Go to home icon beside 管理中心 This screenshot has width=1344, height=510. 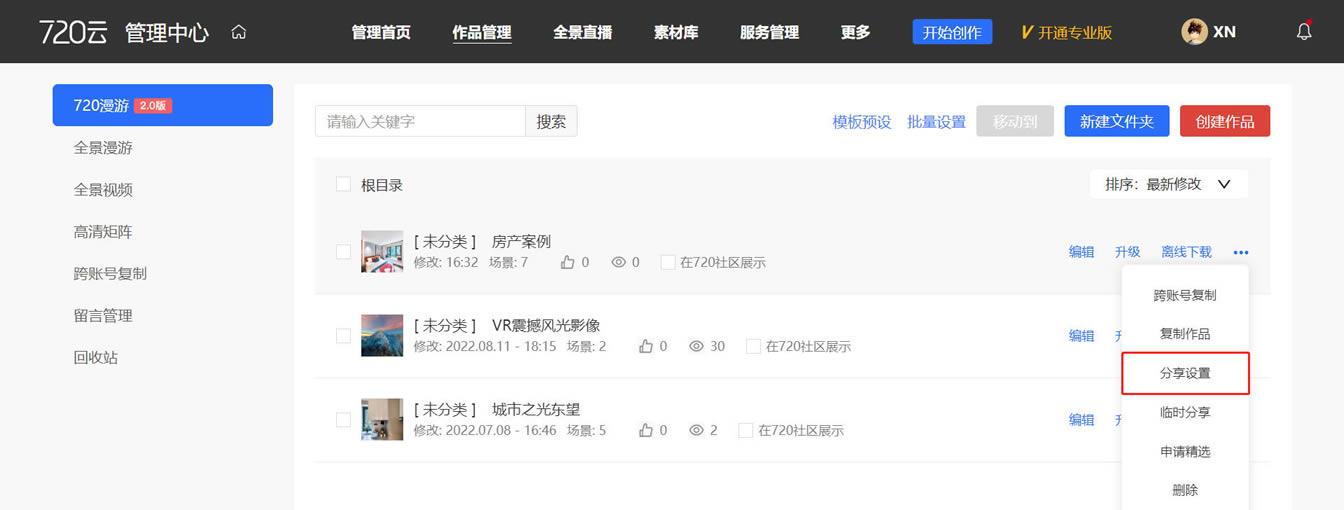(x=238, y=32)
